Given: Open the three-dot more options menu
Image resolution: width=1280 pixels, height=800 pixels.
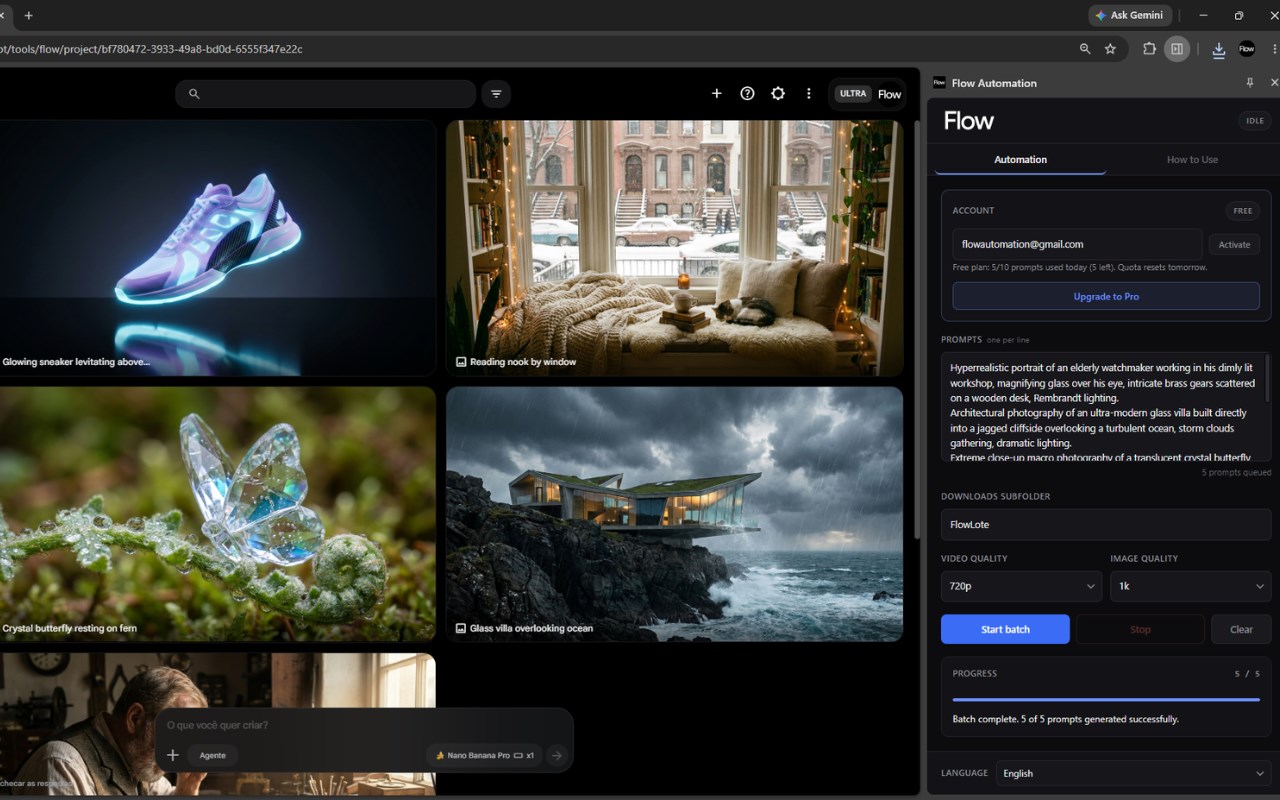Looking at the screenshot, I should tap(809, 93).
